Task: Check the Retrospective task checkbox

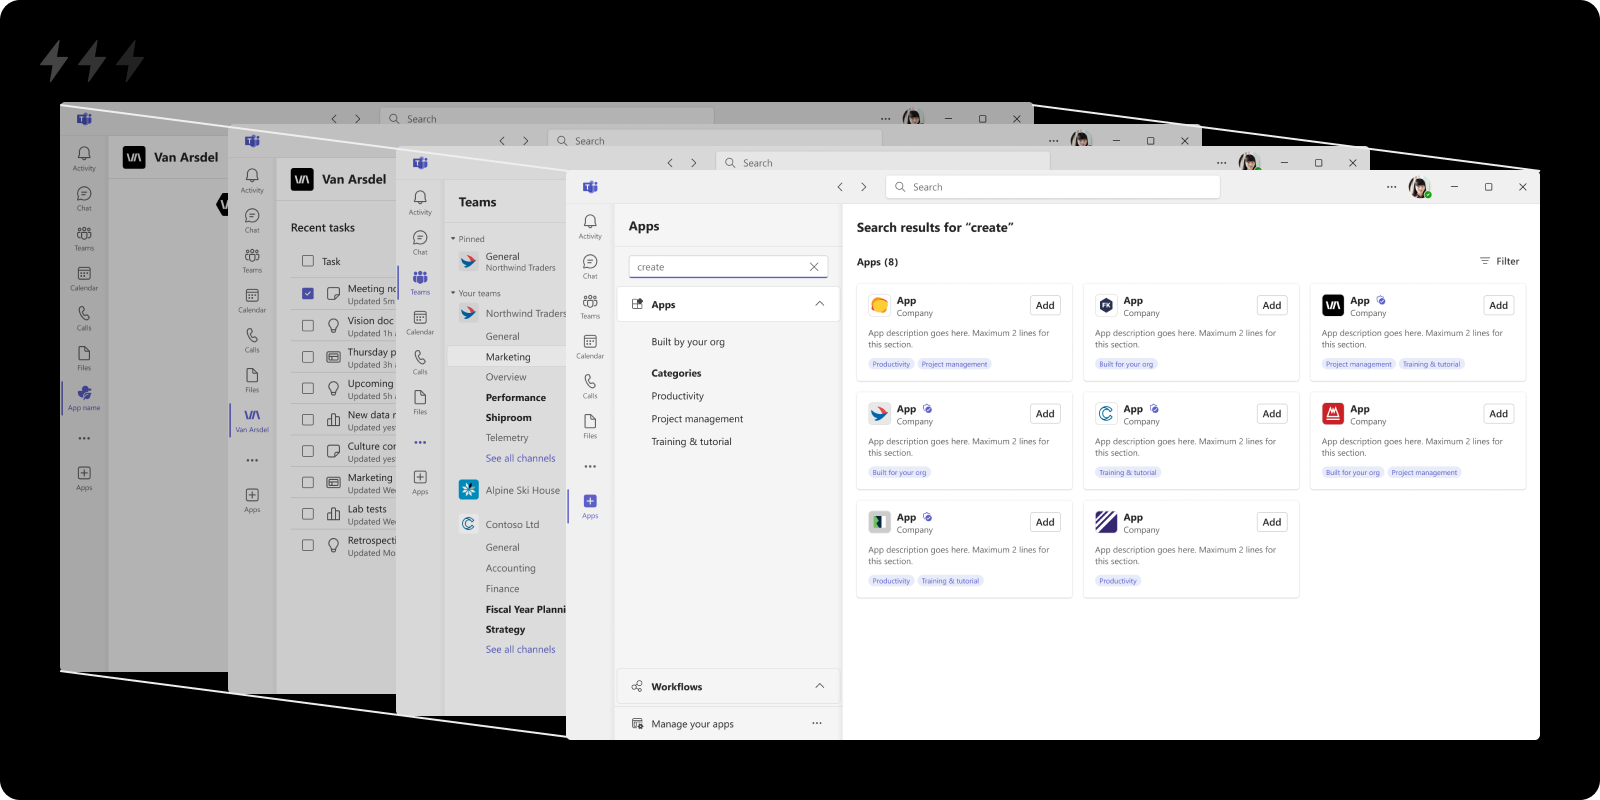Action: [308, 545]
